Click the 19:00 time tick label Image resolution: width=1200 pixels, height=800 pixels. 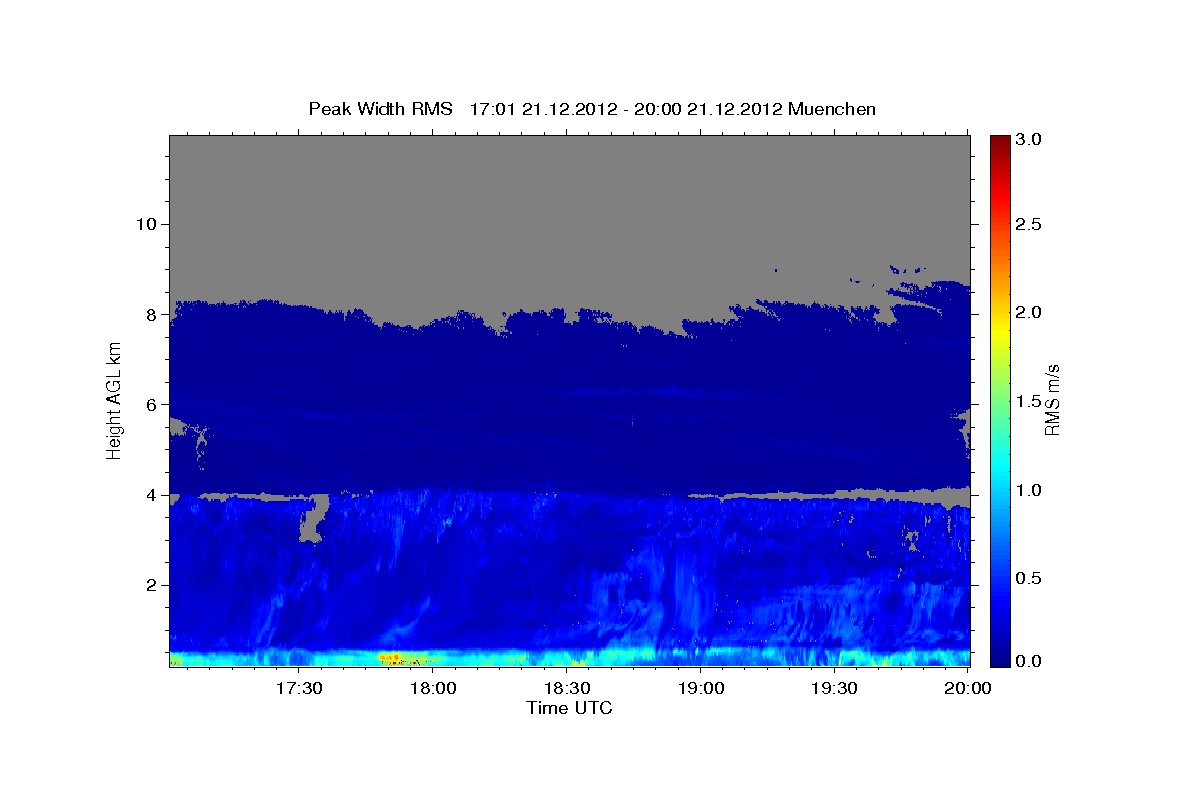(x=701, y=688)
